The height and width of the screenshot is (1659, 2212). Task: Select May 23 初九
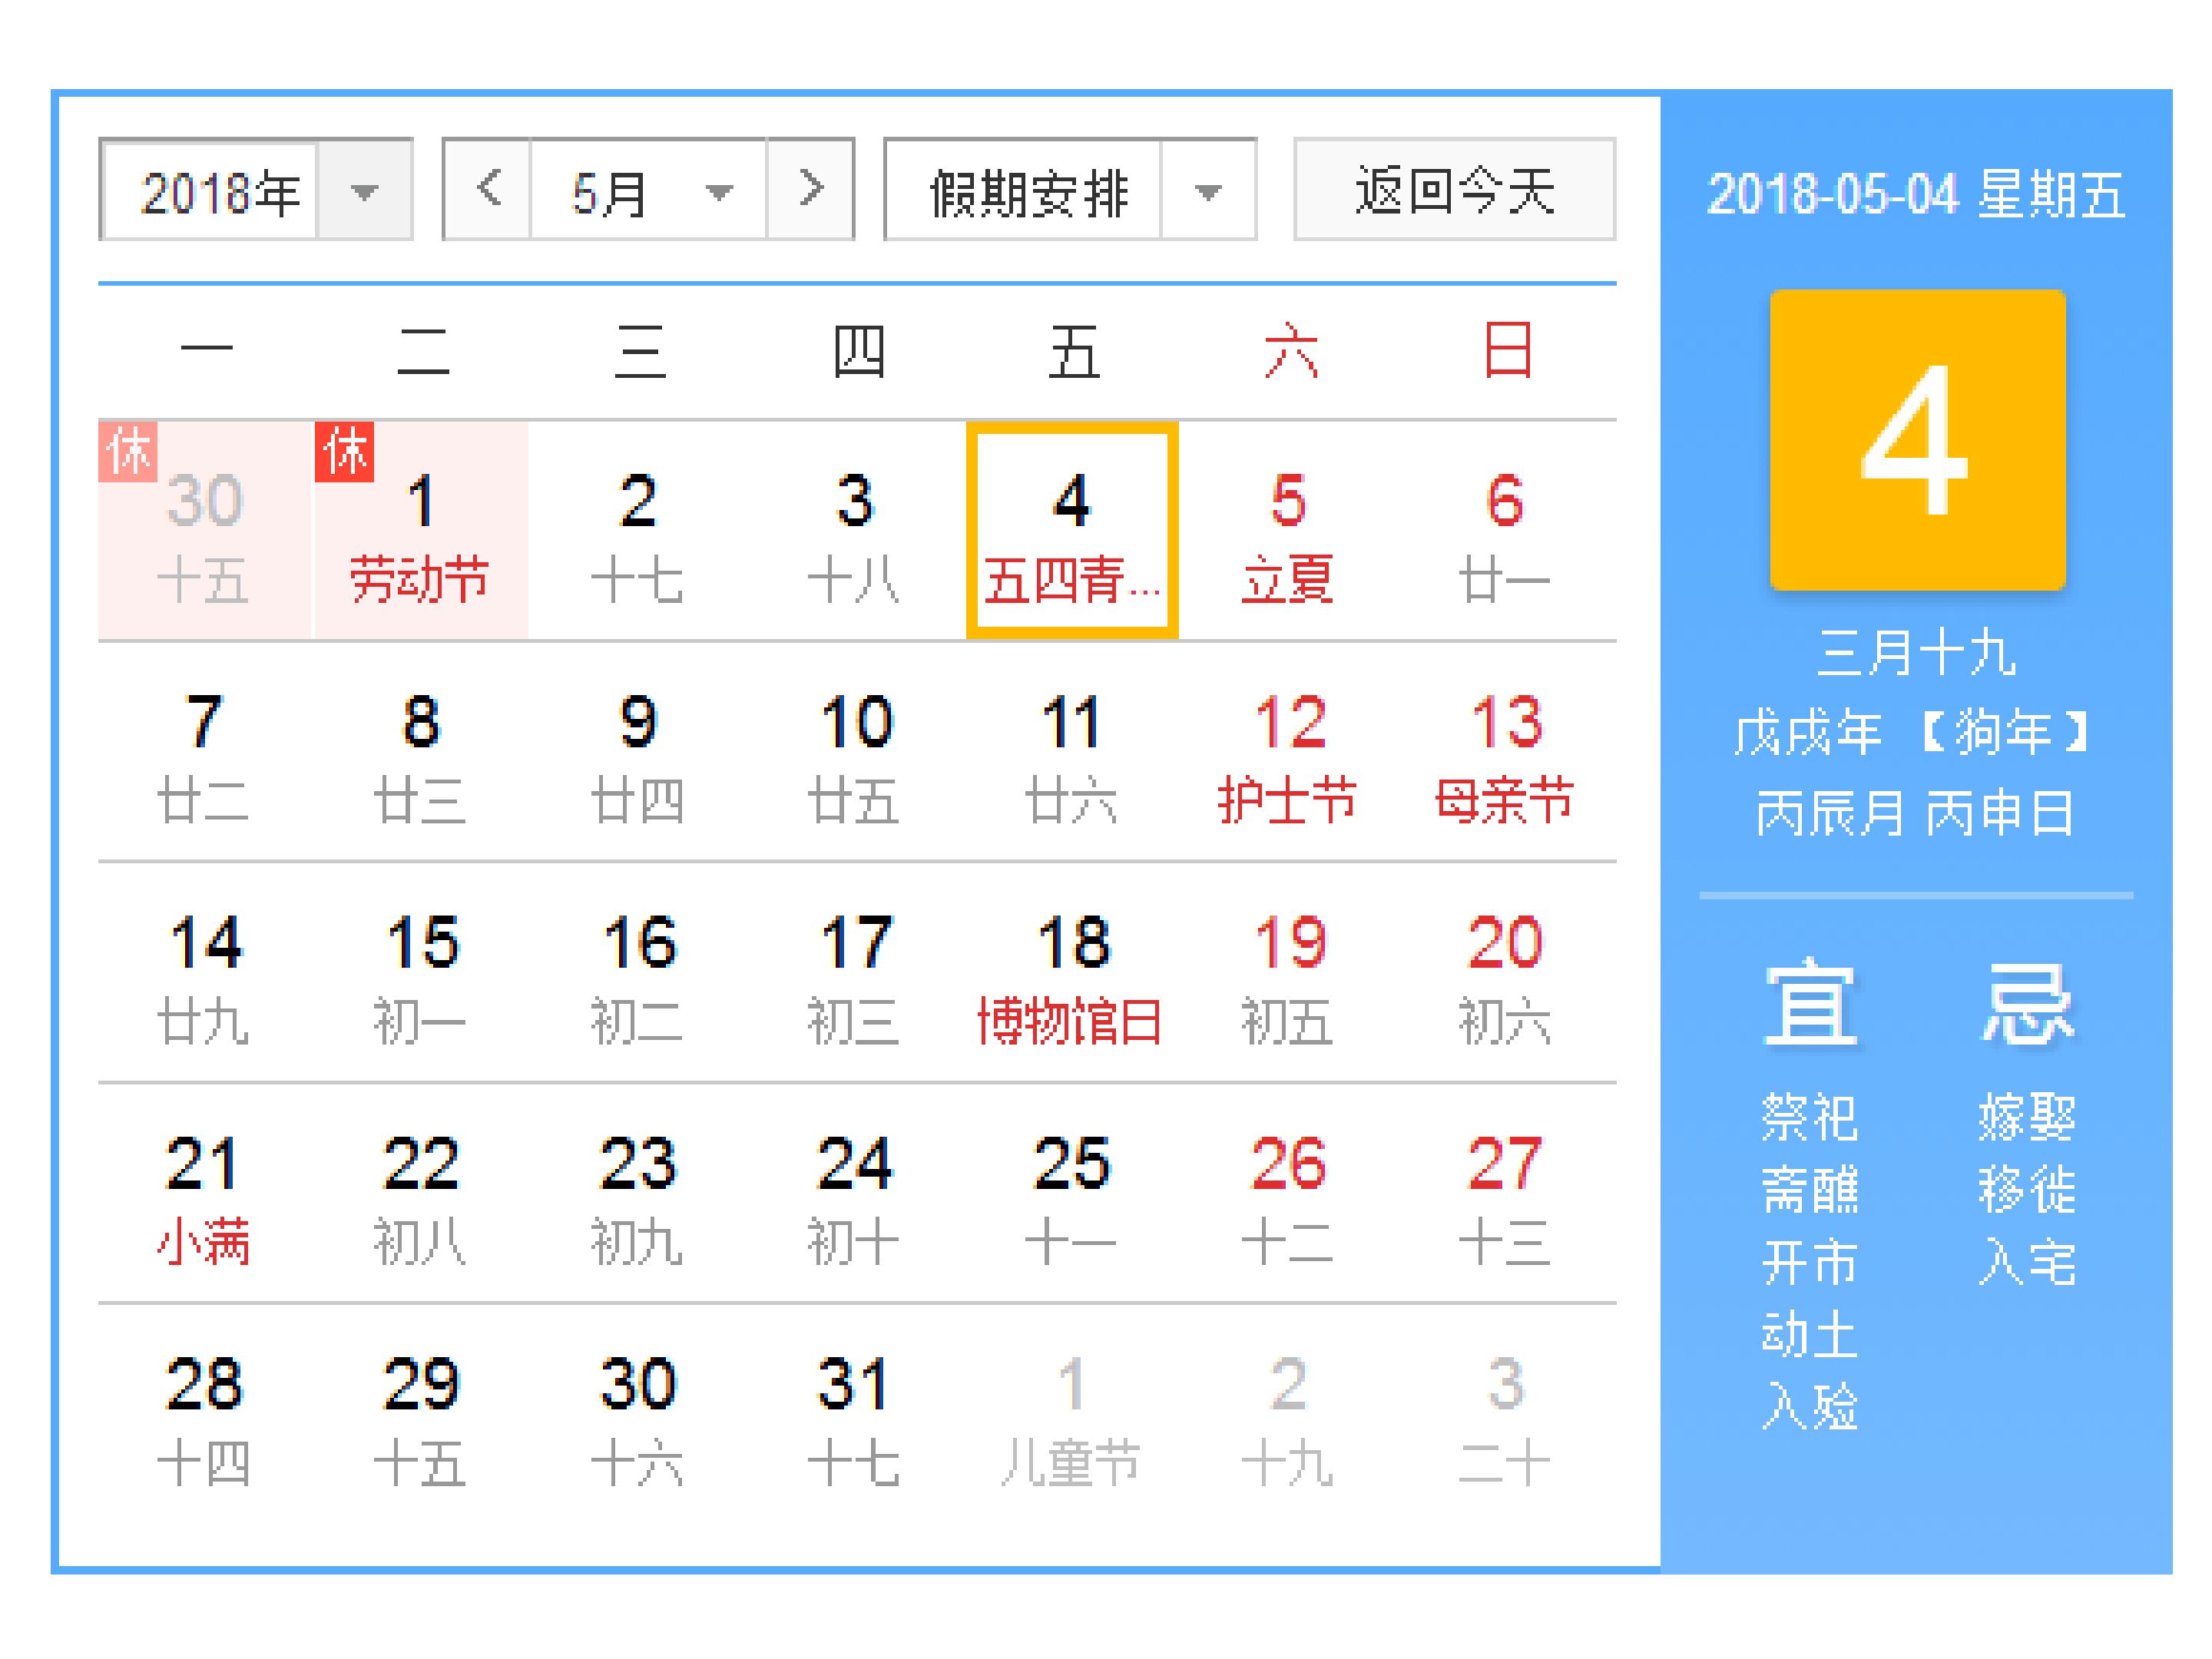point(638,1194)
